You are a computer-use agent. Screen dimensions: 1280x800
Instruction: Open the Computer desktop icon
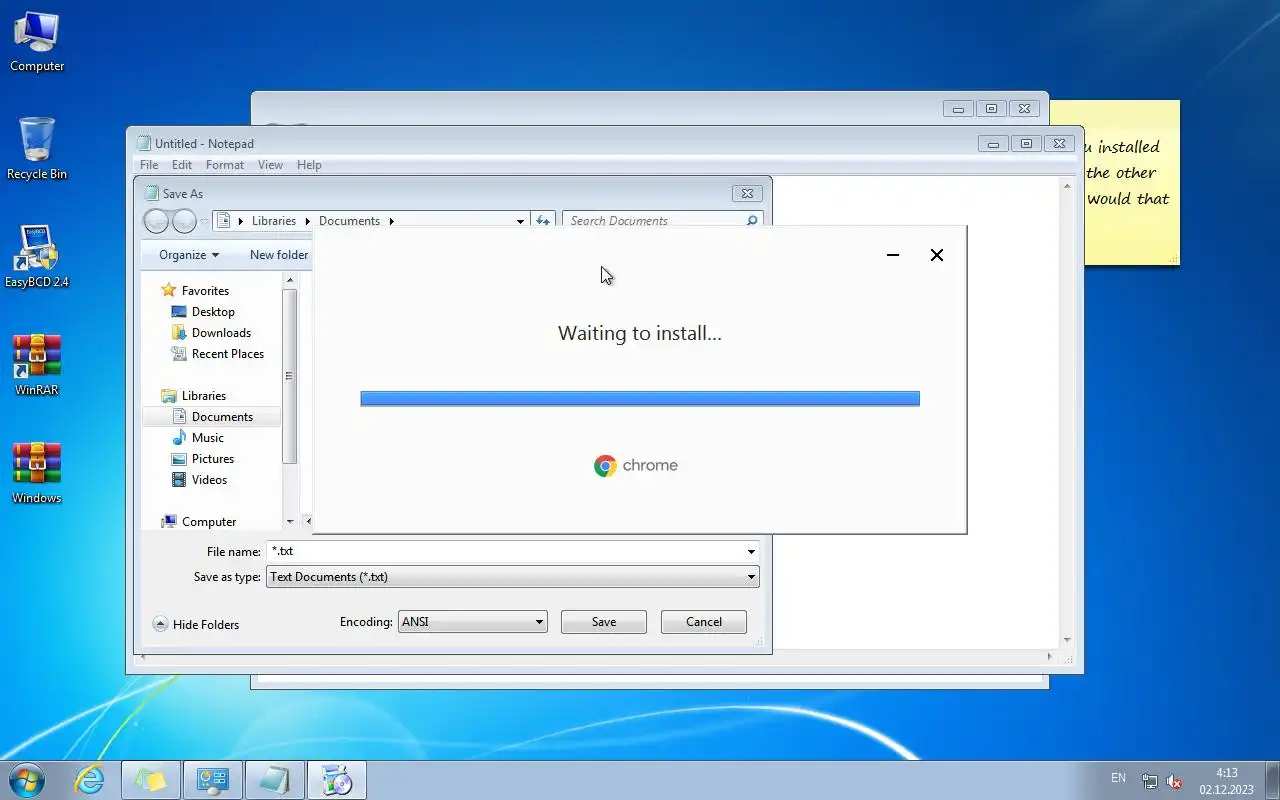37,42
